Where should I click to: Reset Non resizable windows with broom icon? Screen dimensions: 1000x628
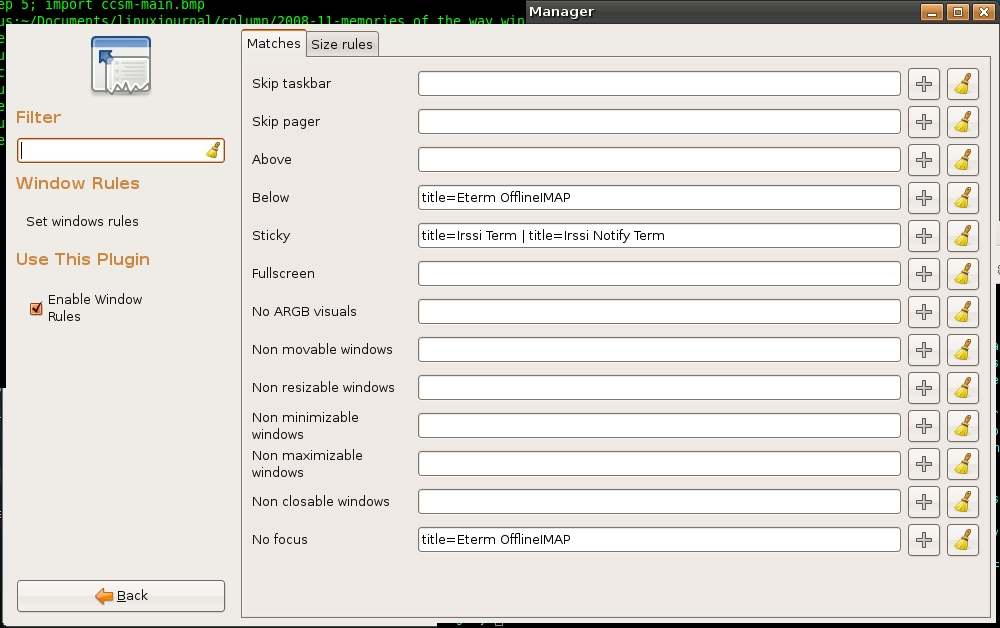[962, 388]
